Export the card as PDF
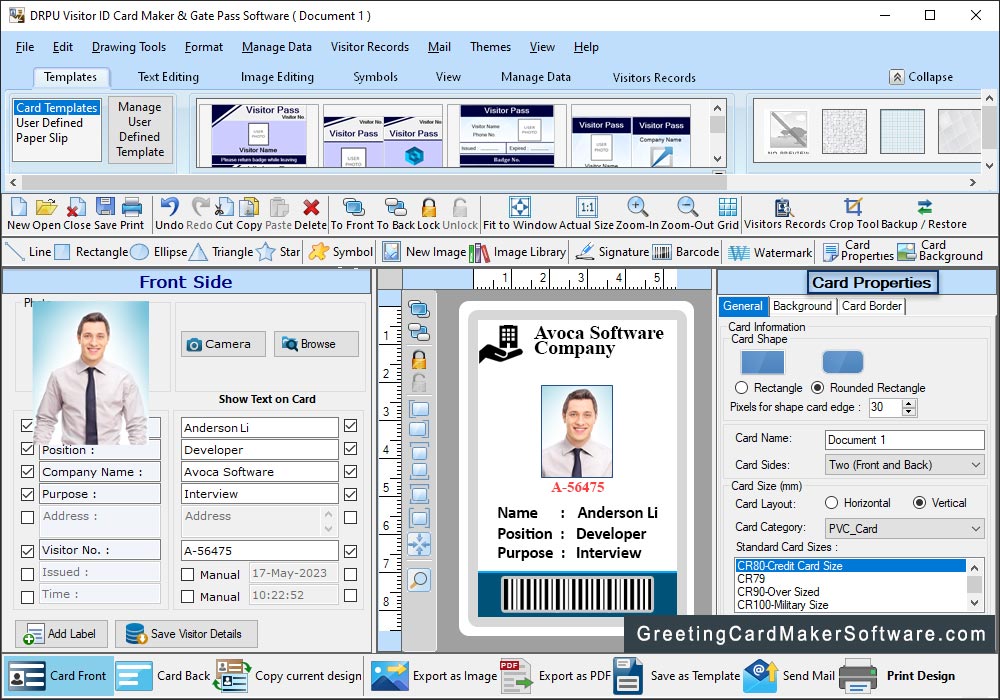 [555, 676]
